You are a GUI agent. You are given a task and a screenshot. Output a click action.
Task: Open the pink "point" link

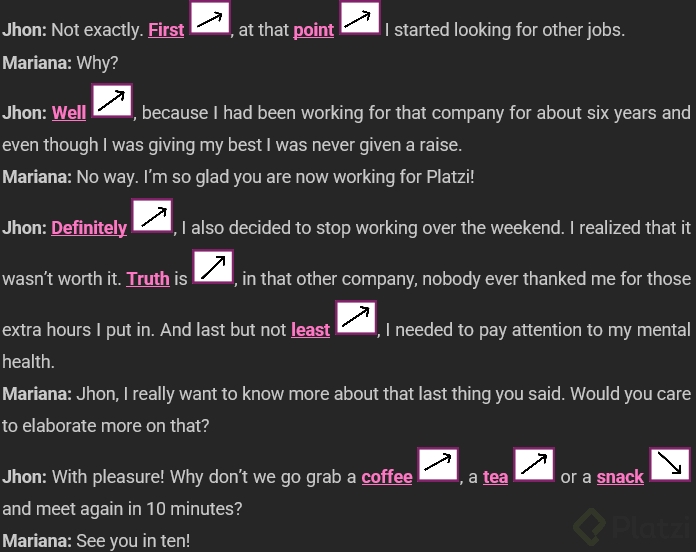pyautogui.click(x=313, y=30)
